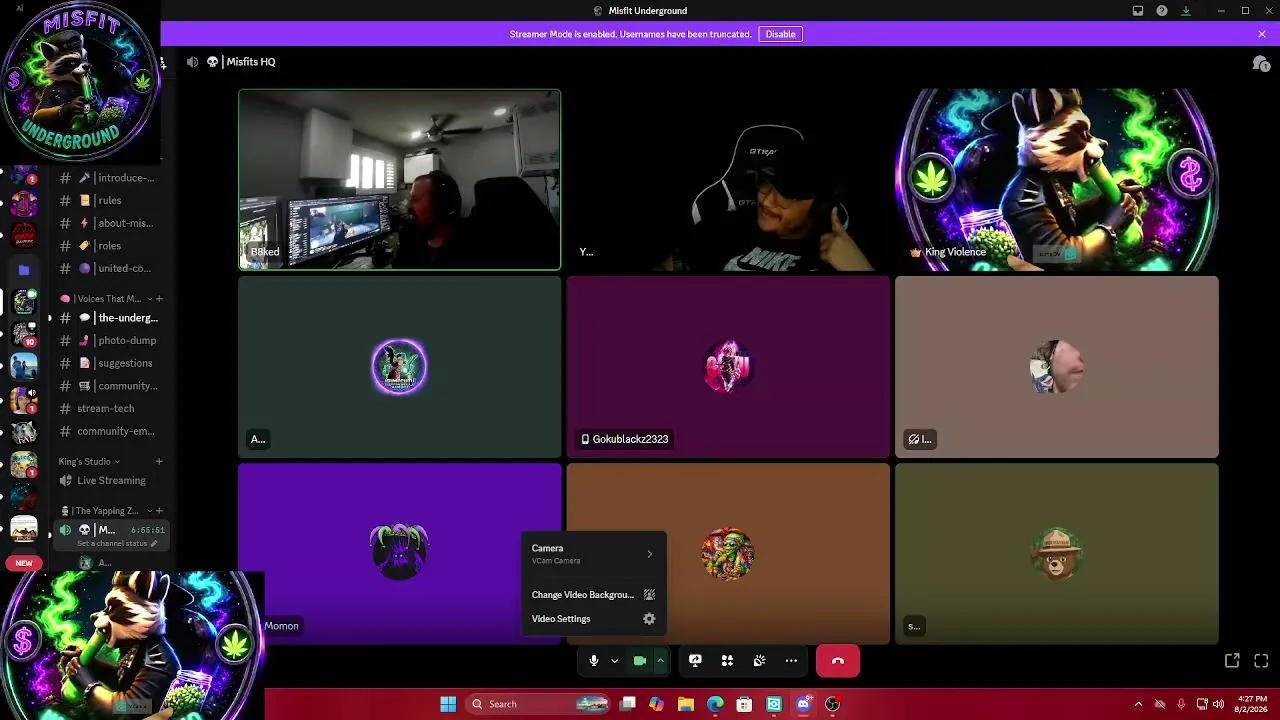The height and width of the screenshot is (720, 1280).
Task: Open the taskbar clock and date
Action: coord(1252,704)
